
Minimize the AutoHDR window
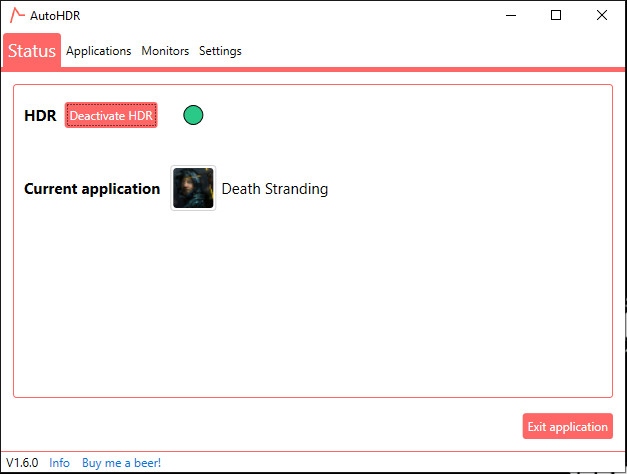(511, 15)
